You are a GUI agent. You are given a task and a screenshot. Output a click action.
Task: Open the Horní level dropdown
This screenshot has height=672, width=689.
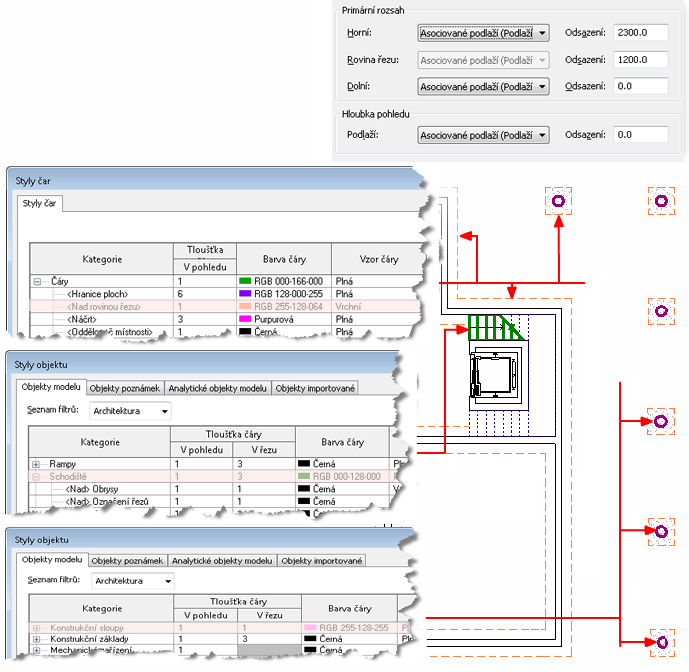[483, 33]
